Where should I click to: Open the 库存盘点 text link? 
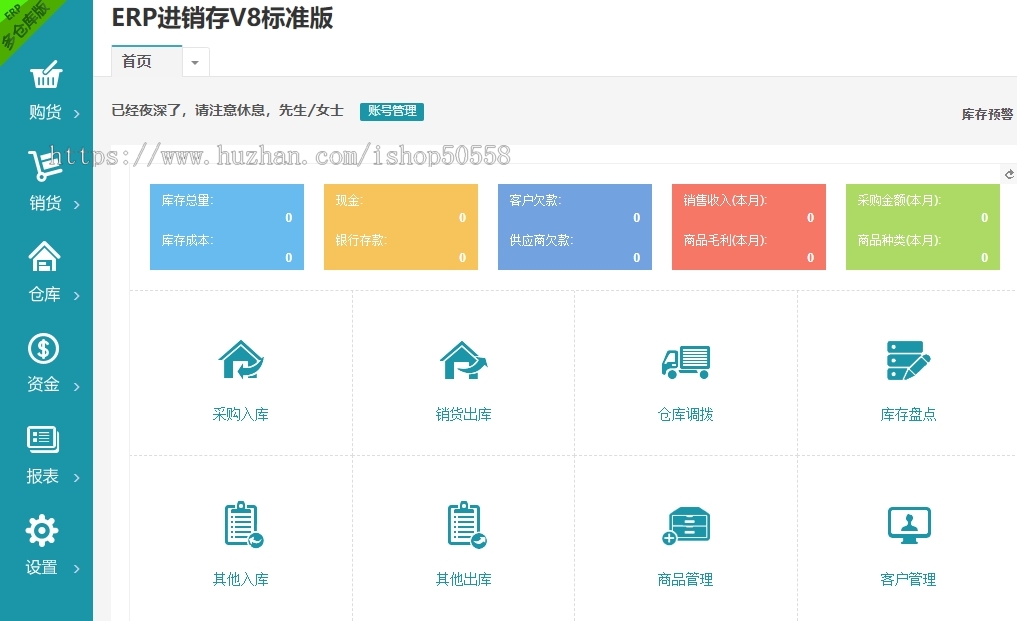click(908, 414)
